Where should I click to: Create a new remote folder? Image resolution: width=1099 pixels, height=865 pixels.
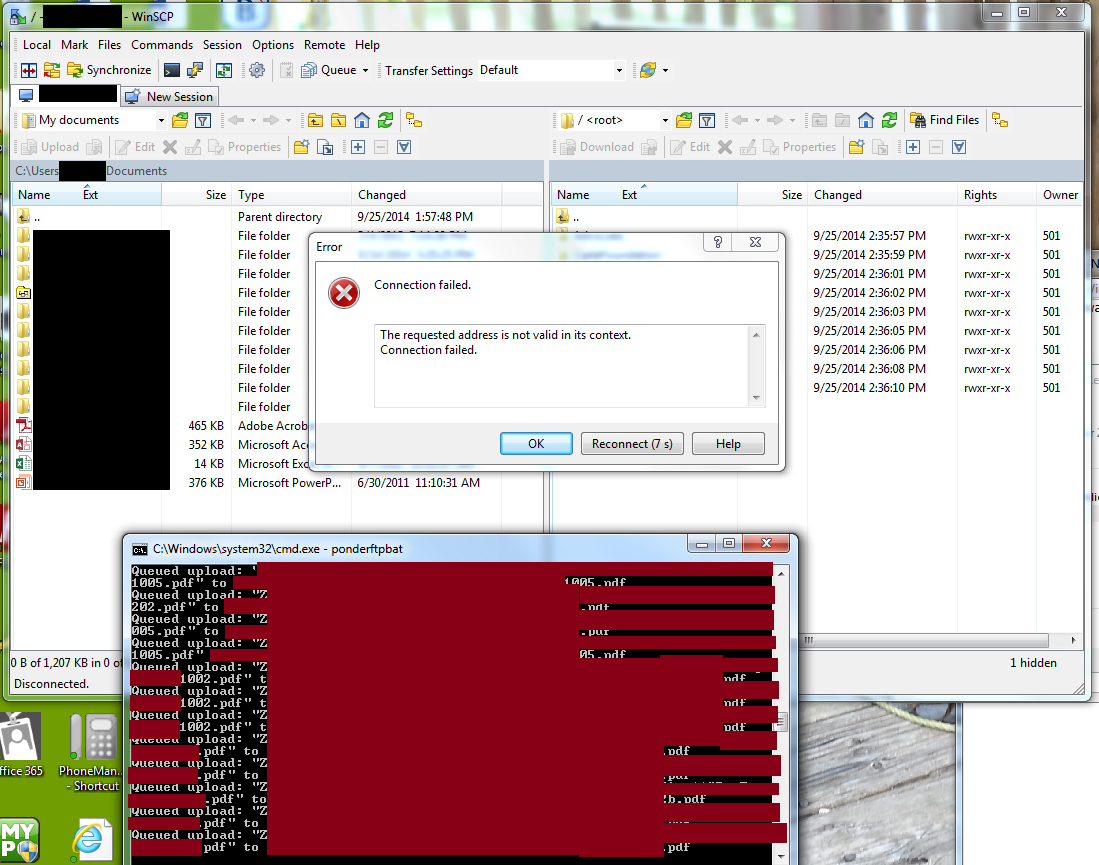click(856, 147)
